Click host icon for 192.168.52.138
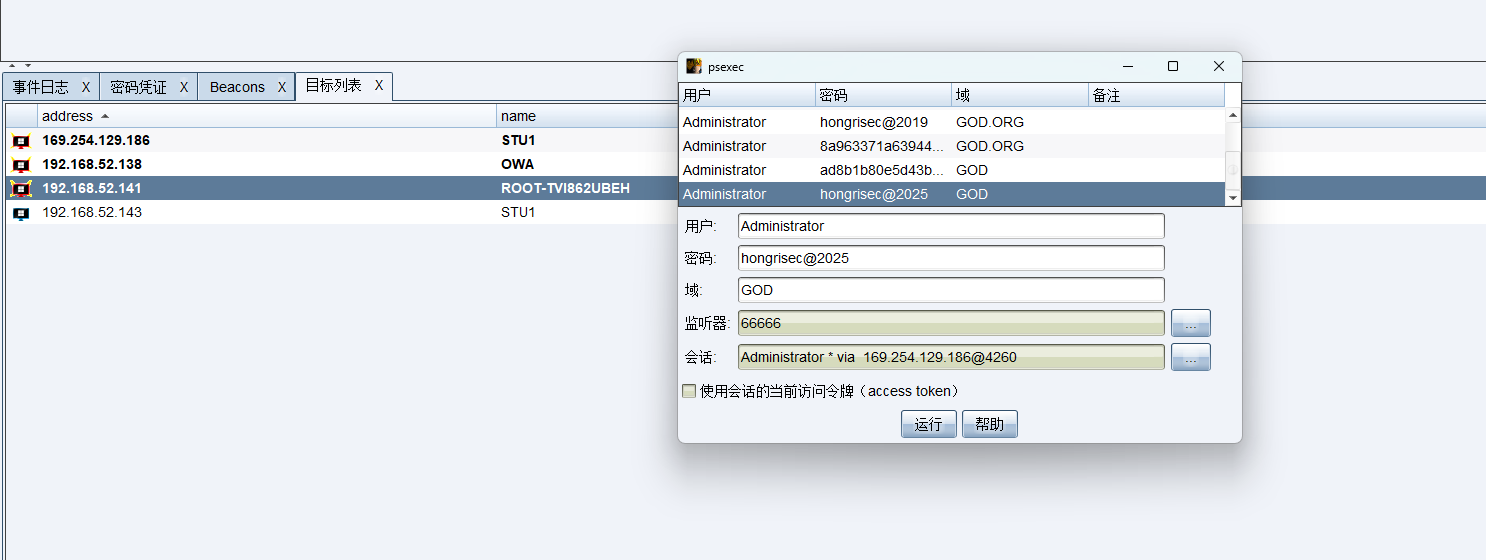 tap(21, 165)
